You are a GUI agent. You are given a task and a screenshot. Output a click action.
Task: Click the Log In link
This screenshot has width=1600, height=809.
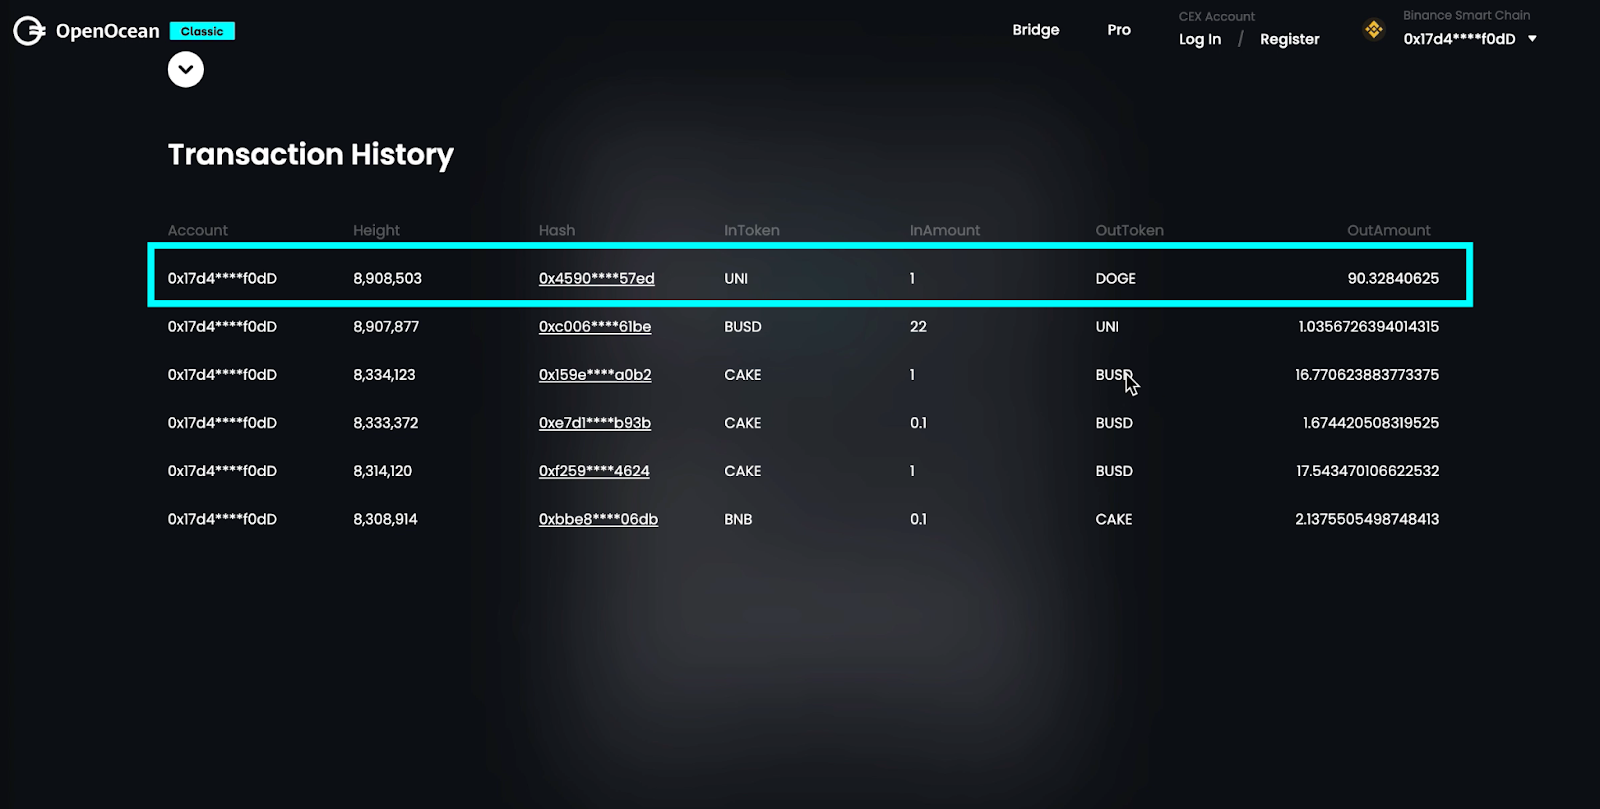[1200, 39]
